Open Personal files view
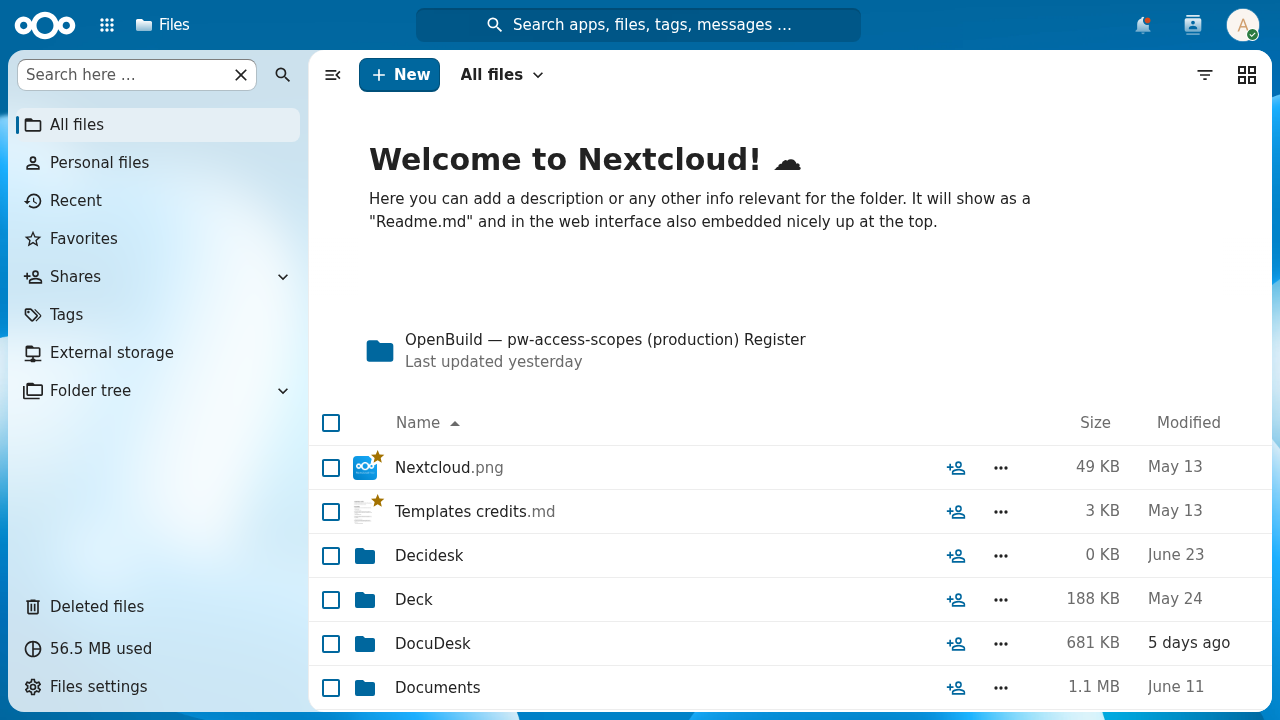1280x720 pixels. coord(158,163)
